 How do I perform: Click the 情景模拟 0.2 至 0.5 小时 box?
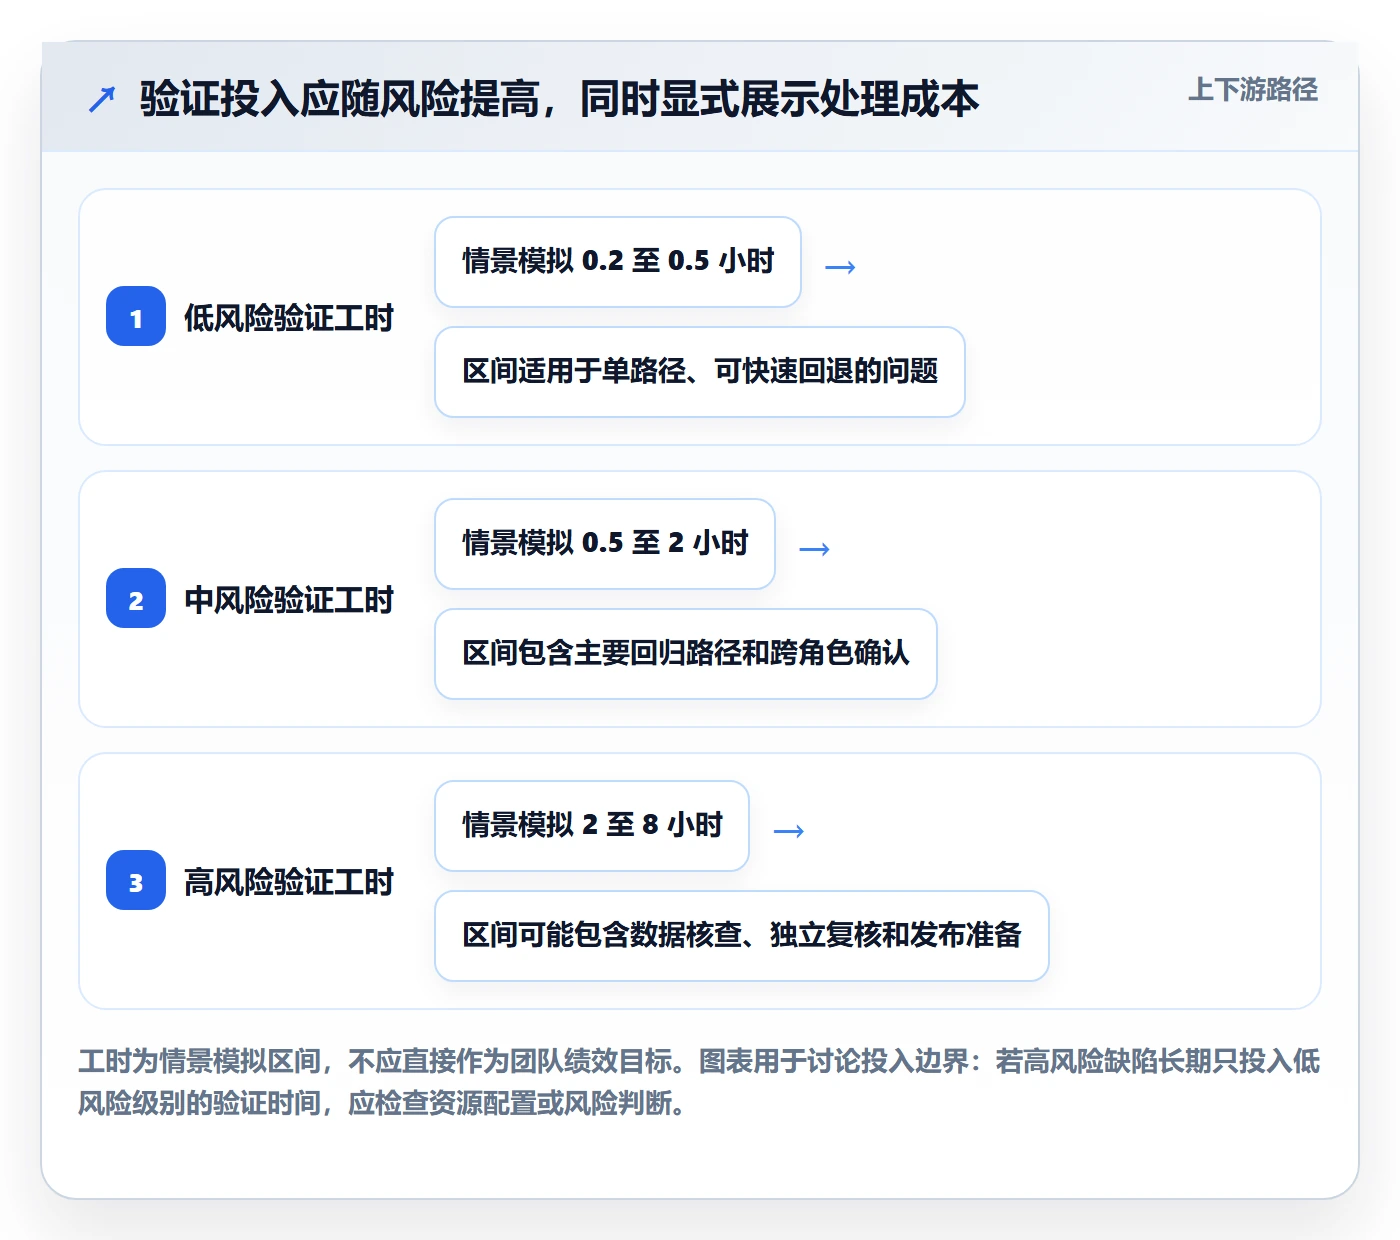click(618, 262)
